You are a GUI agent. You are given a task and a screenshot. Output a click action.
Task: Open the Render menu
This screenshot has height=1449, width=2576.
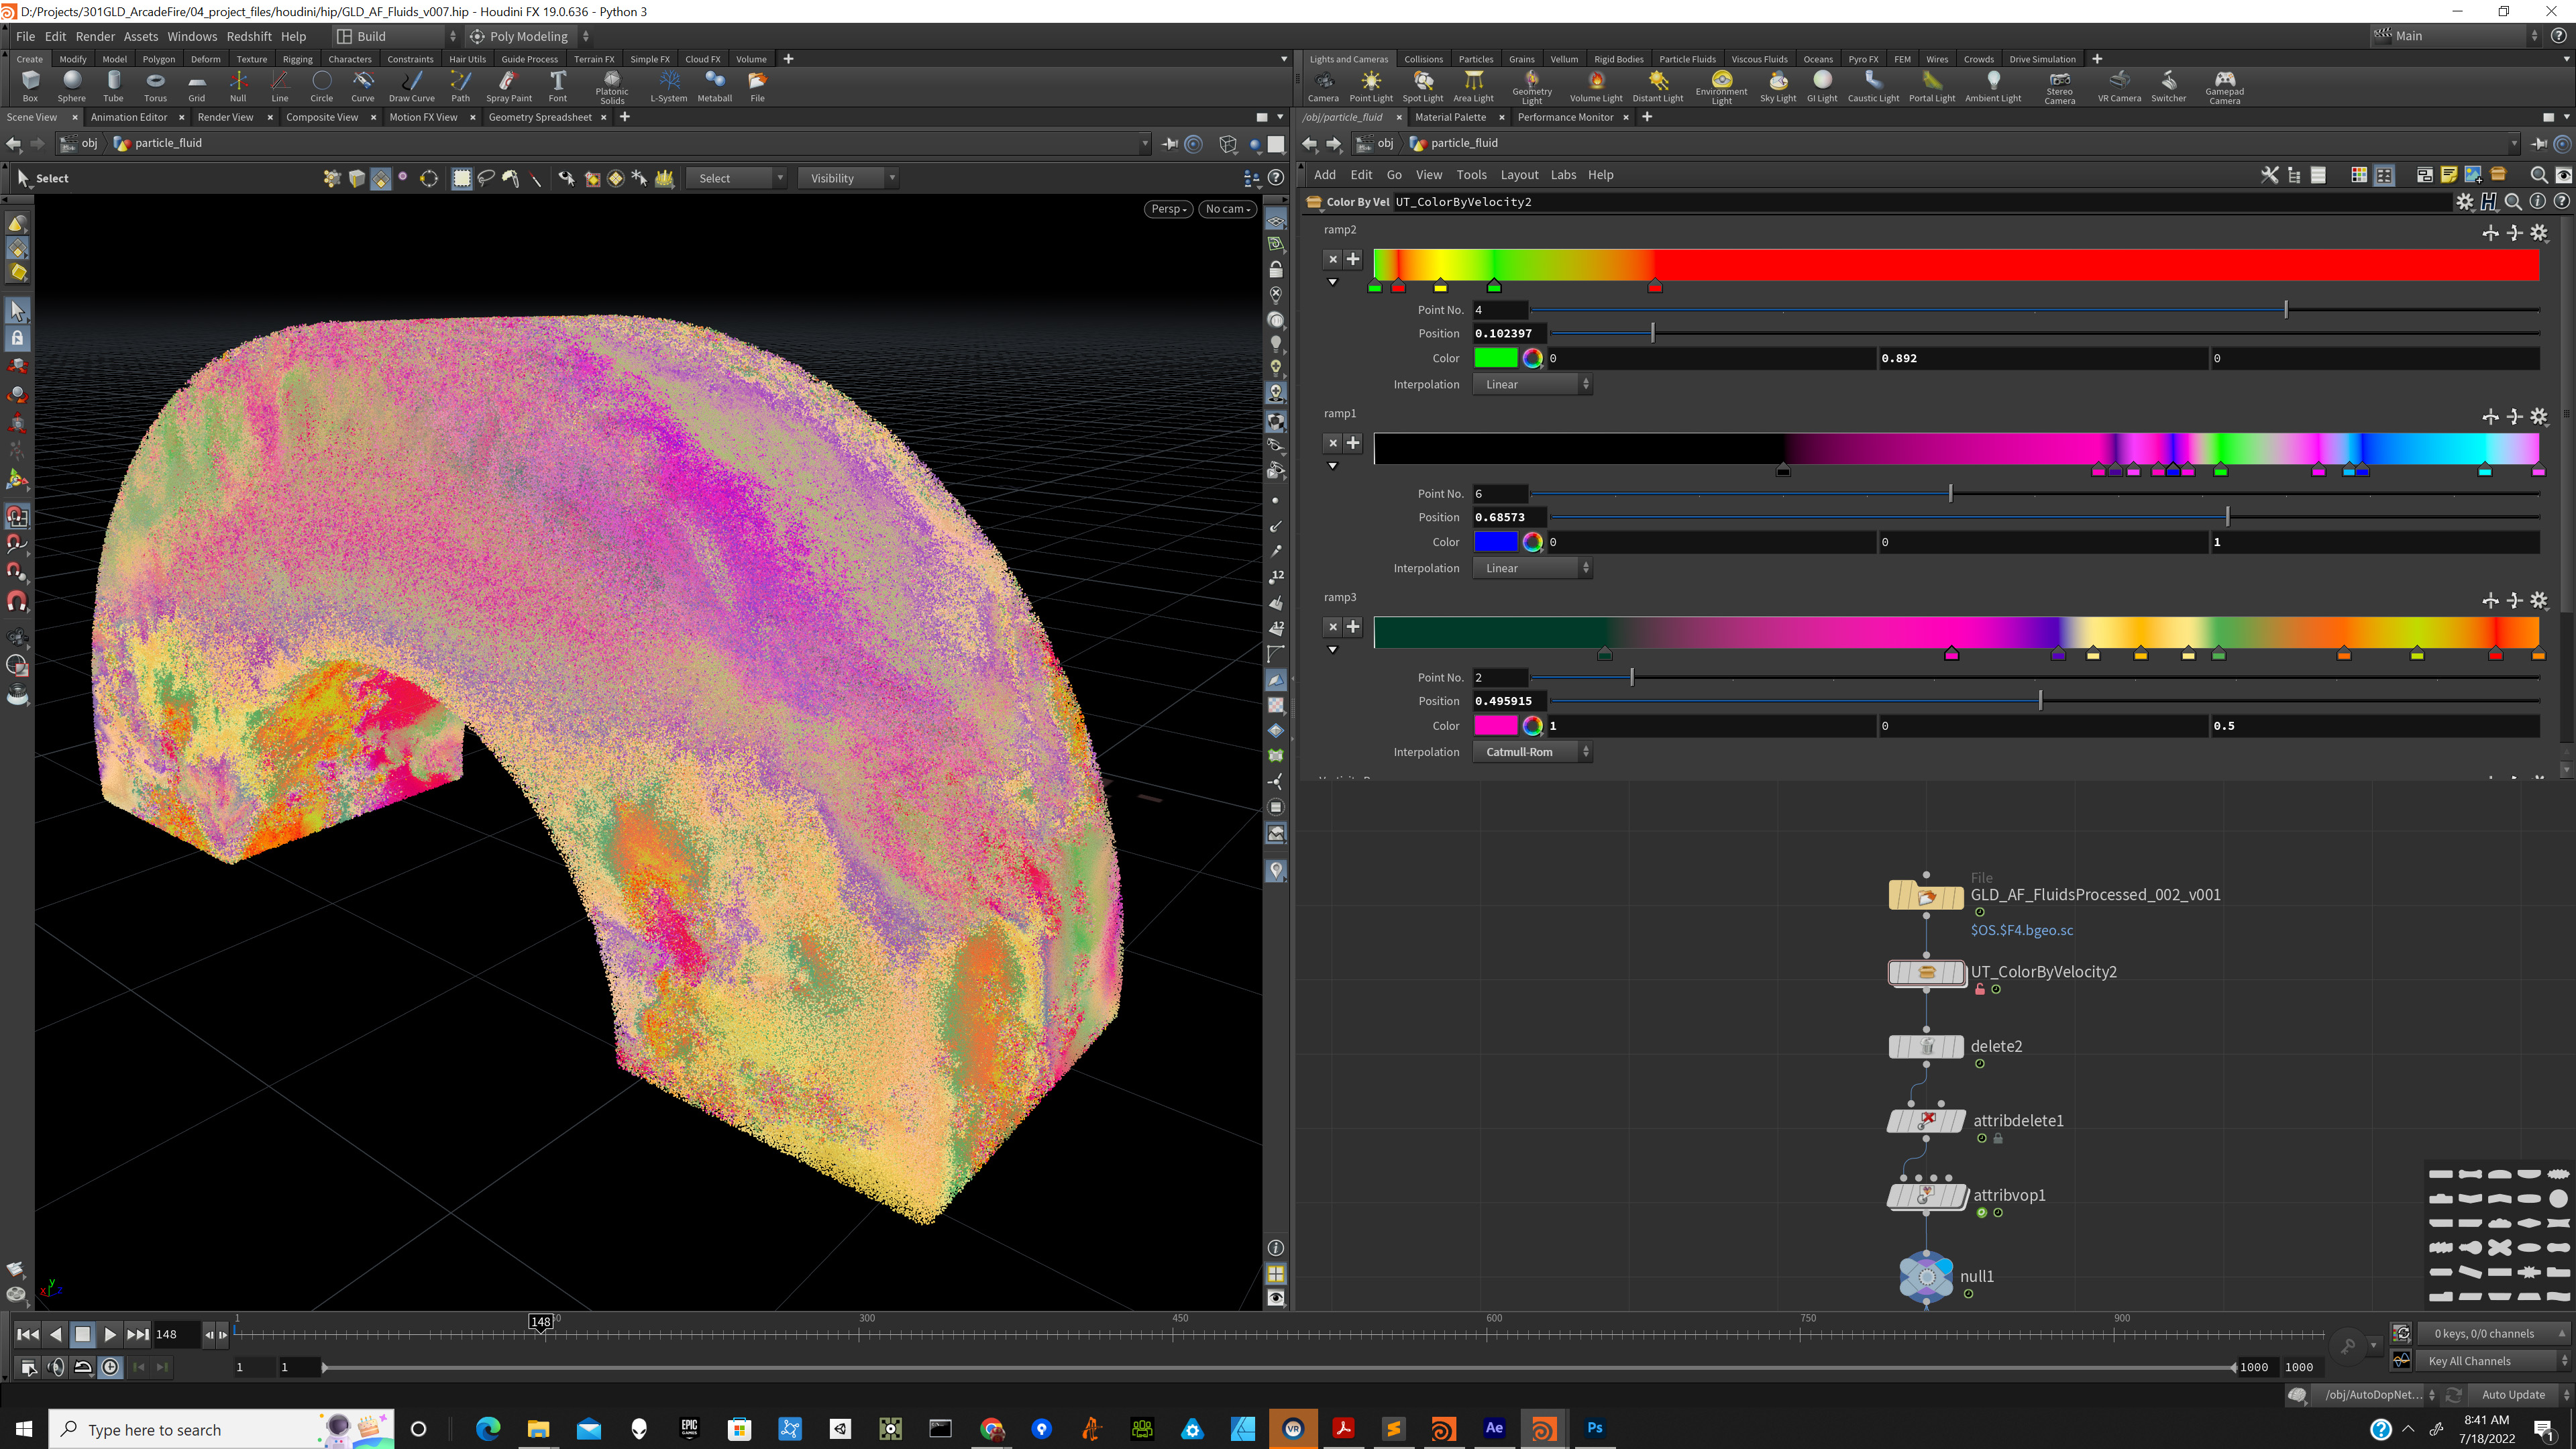95,36
